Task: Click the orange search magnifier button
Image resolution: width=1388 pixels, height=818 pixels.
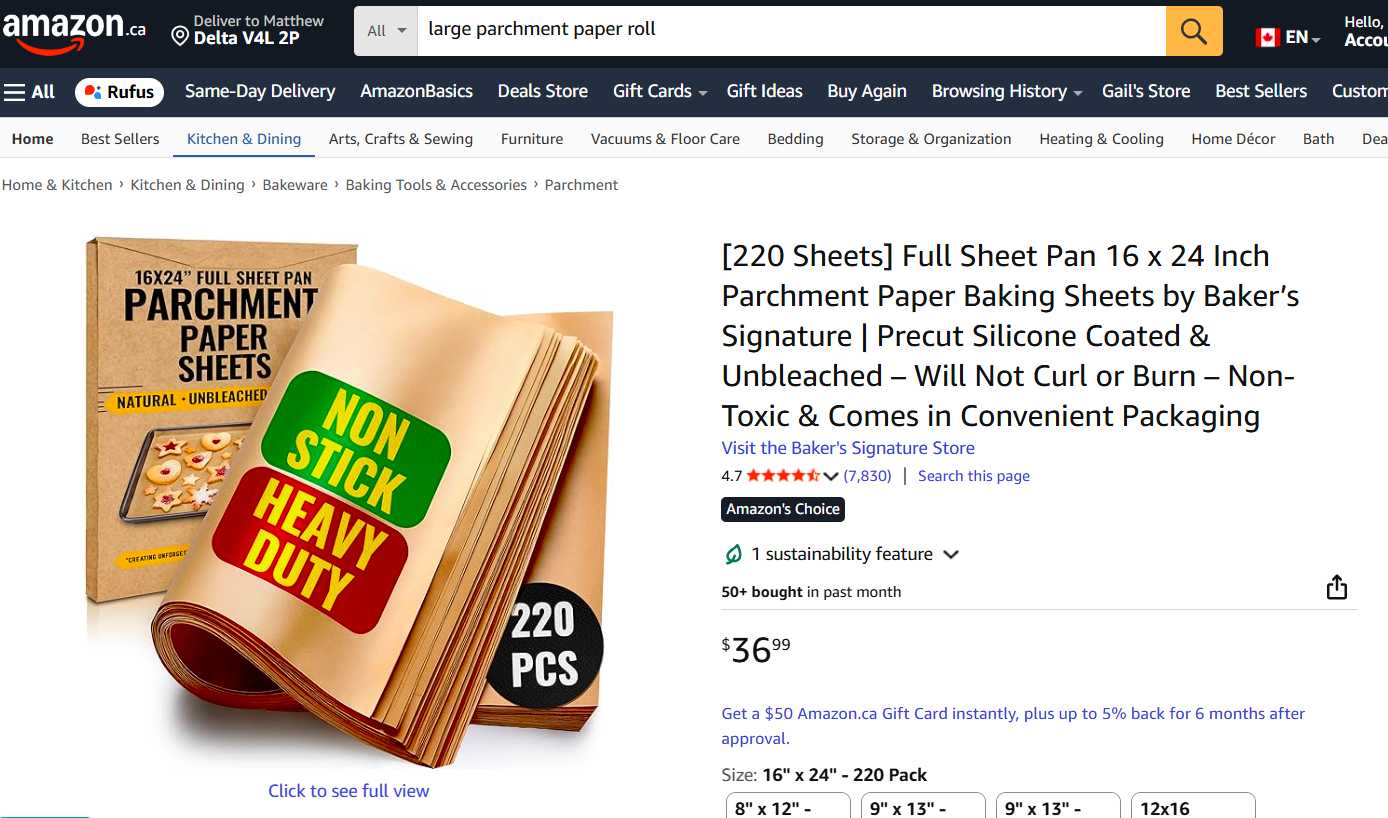Action: [x=1194, y=31]
